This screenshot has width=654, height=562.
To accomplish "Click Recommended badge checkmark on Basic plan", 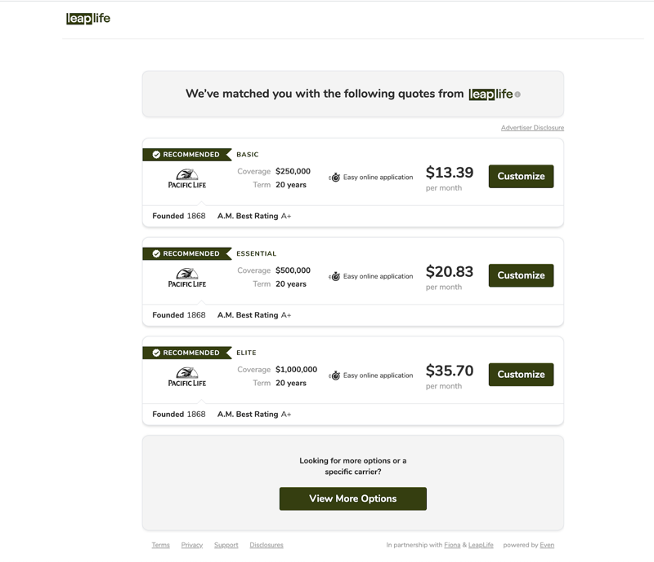I will [156, 154].
